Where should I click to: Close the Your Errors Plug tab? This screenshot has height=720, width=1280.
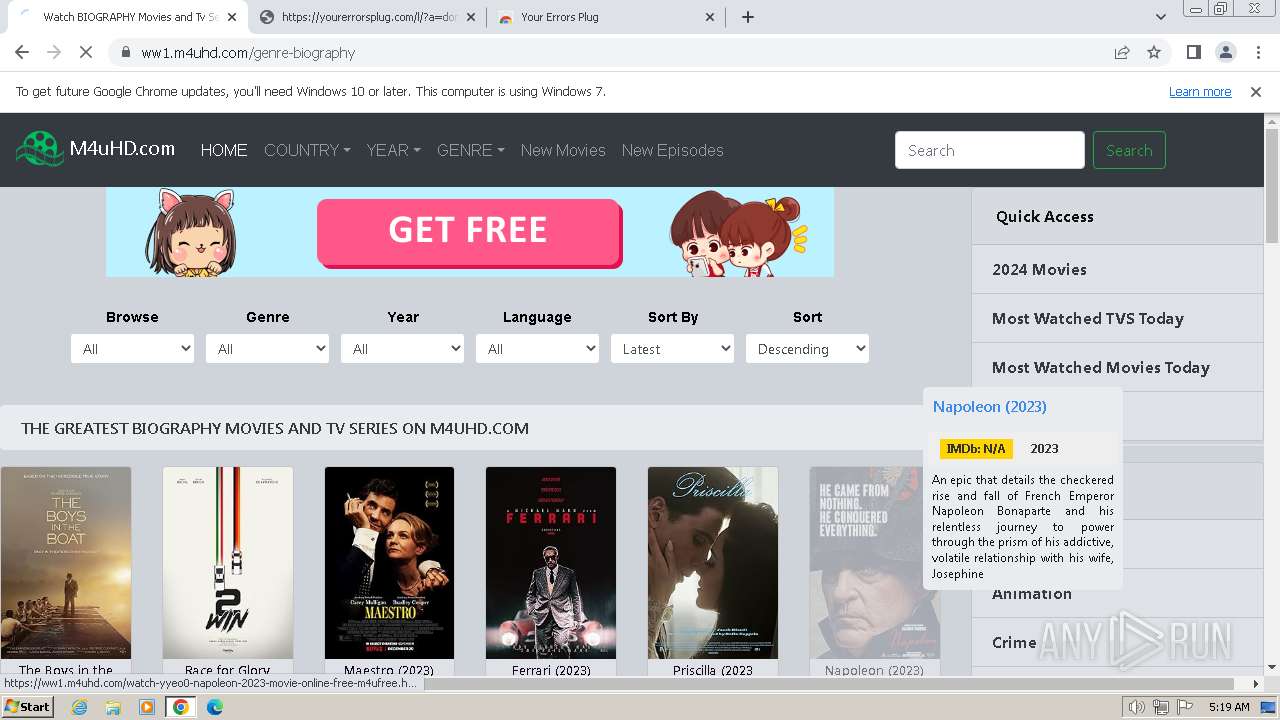[710, 17]
